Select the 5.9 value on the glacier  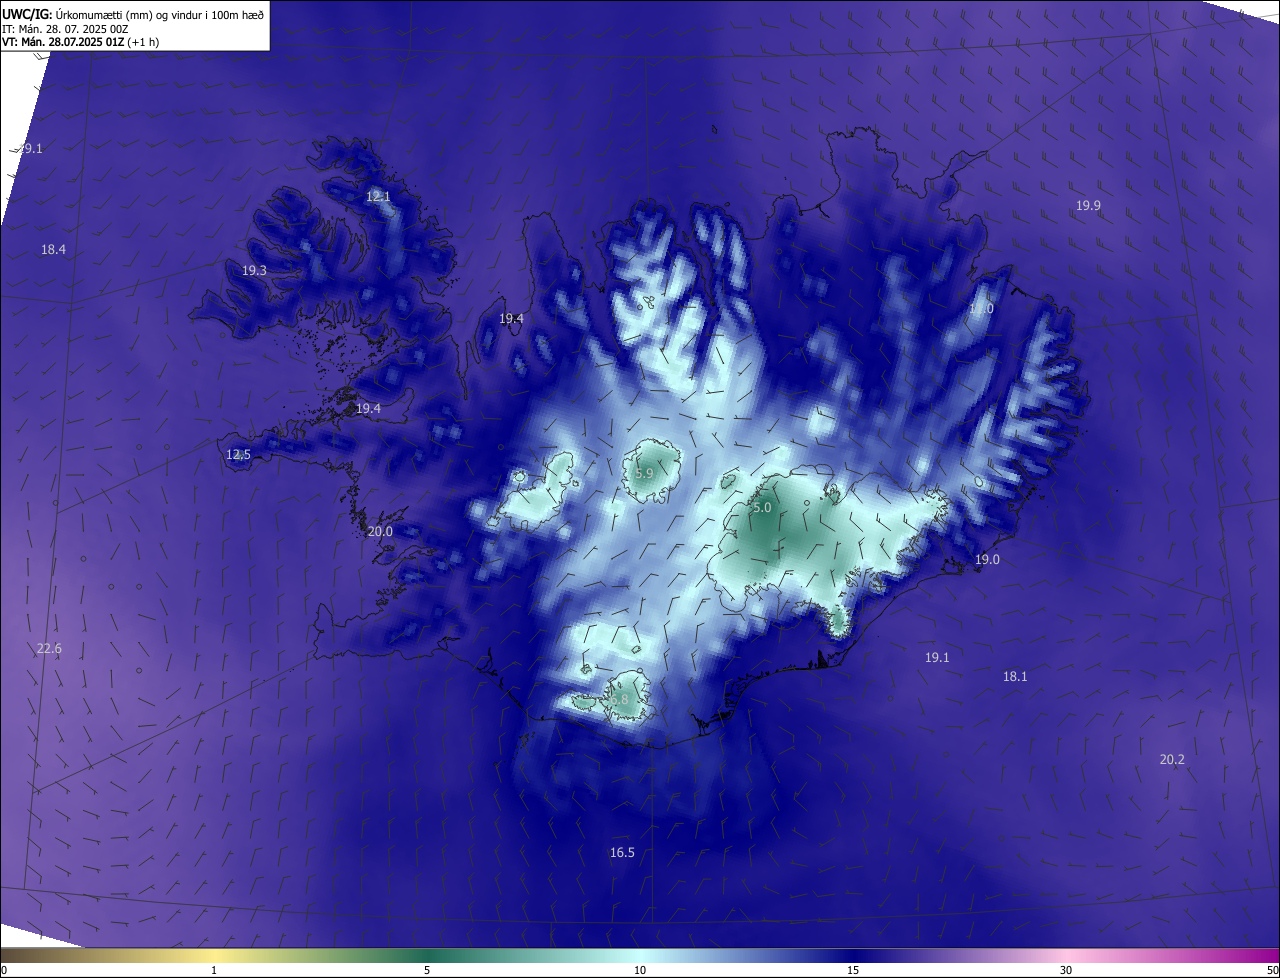(x=644, y=474)
